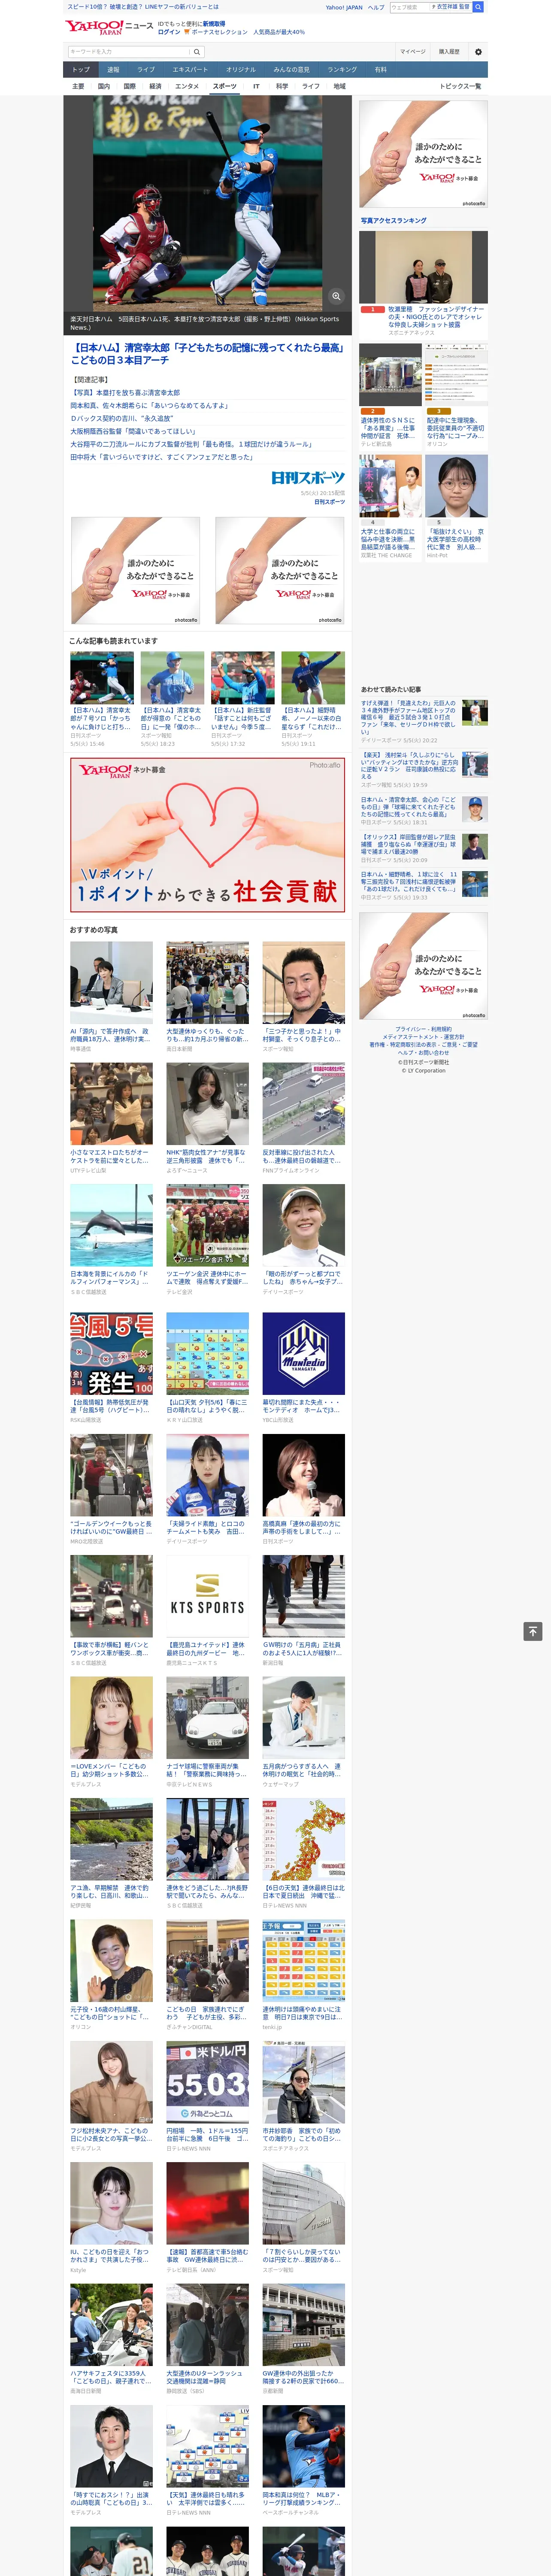Click the scroll-to-top arrow button
Viewport: 551px width, 2576px height.
pos(533,1631)
